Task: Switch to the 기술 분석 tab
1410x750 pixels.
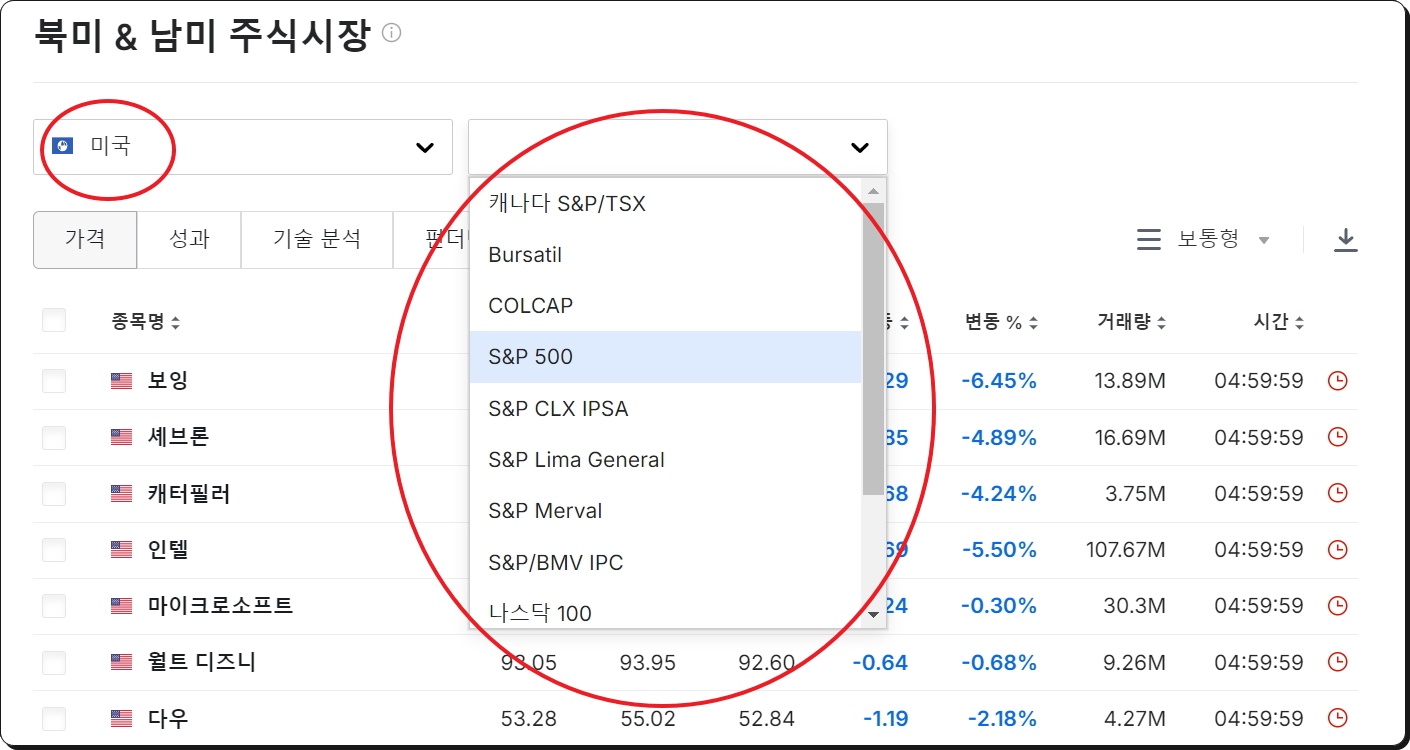Action: tap(317, 240)
